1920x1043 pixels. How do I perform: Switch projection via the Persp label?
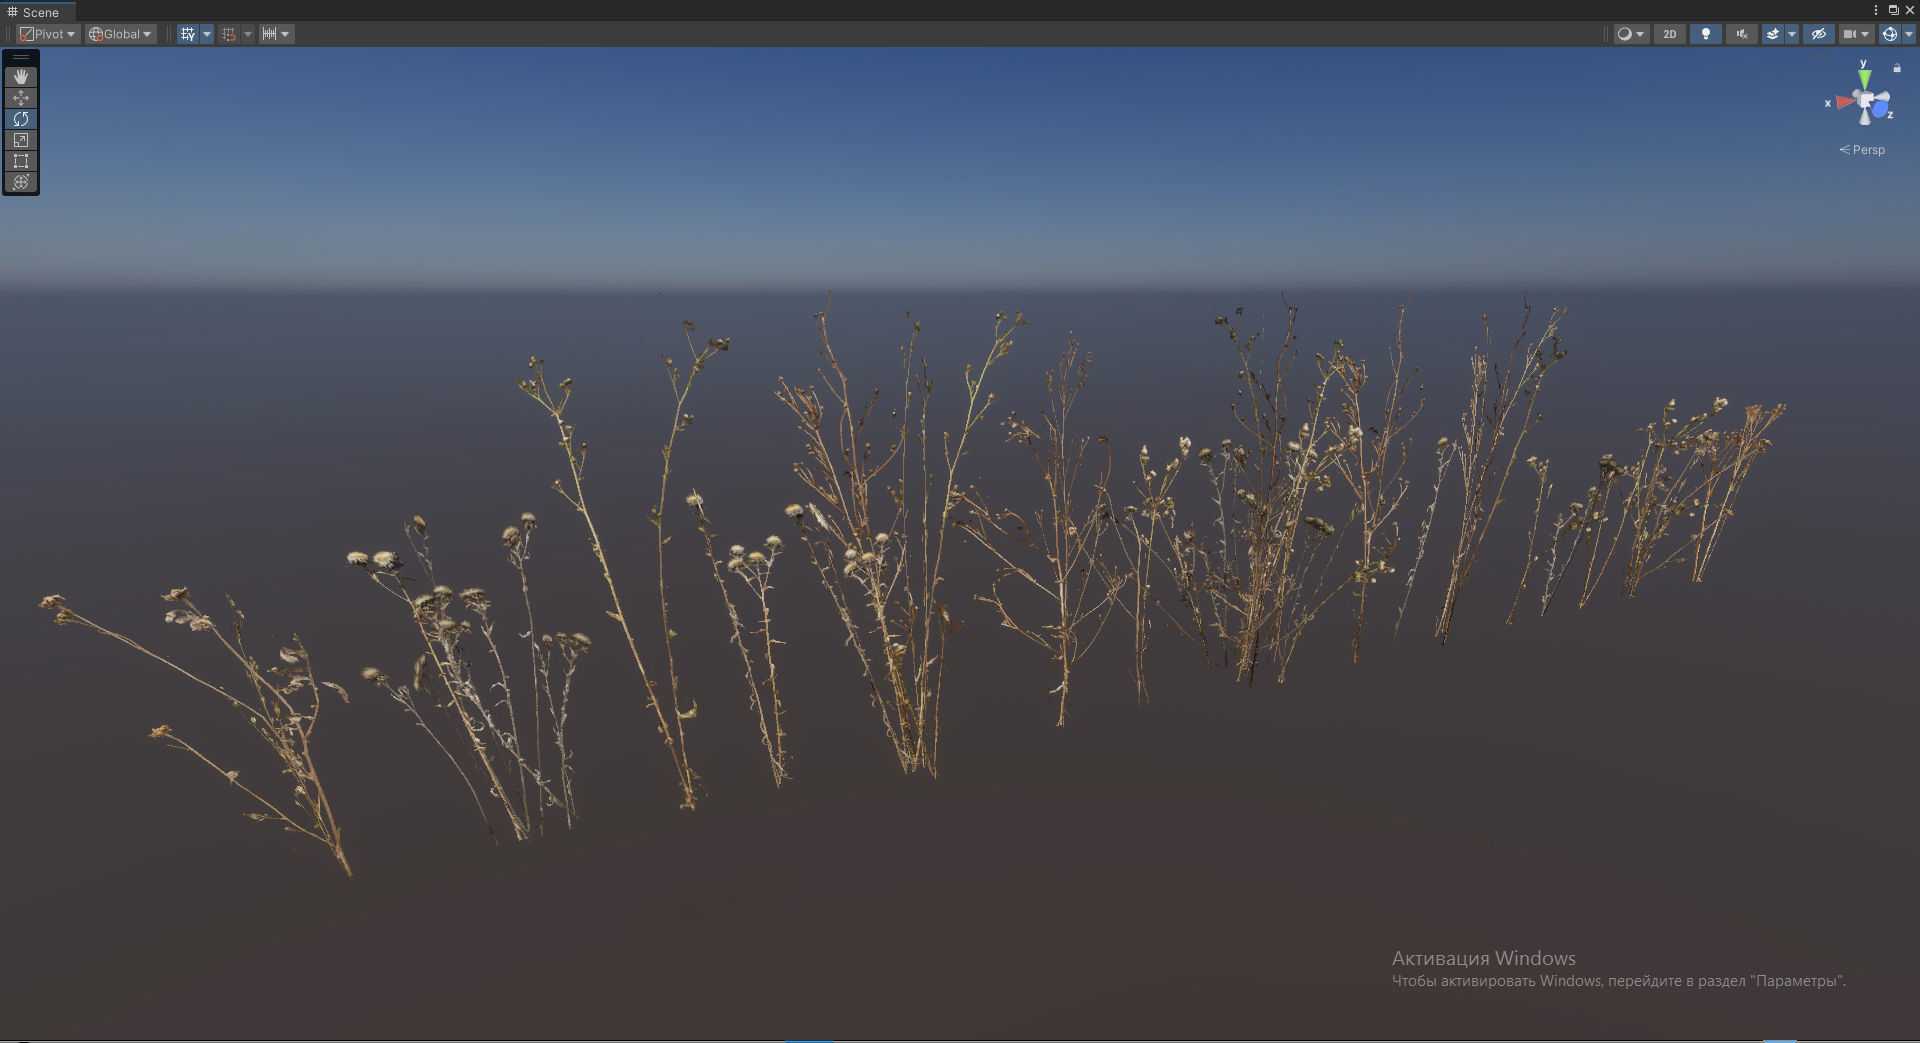point(1862,150)
